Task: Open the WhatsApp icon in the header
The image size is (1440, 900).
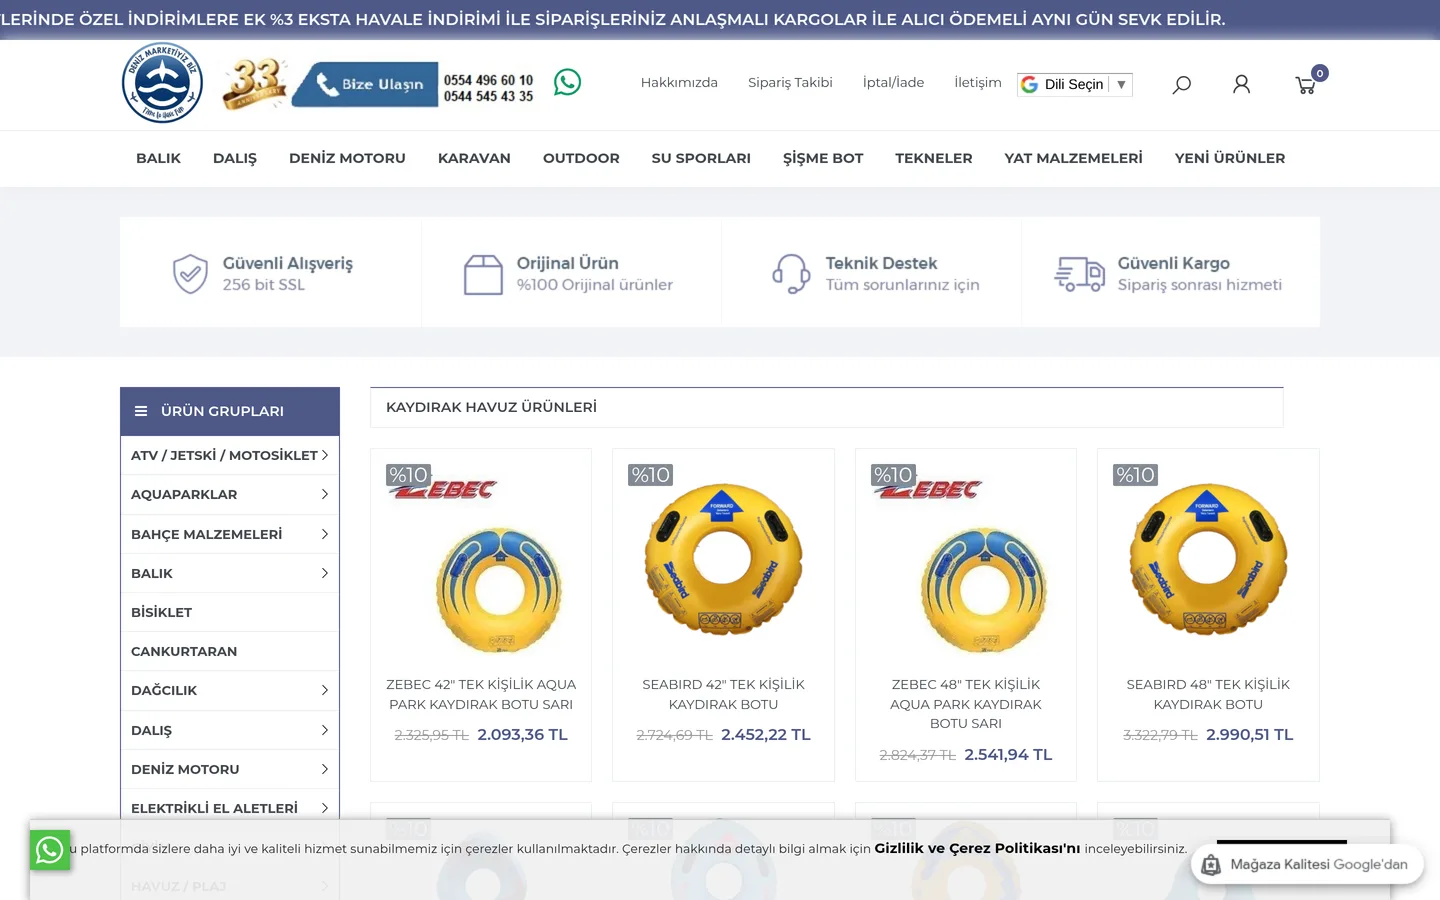Action: 567,82
